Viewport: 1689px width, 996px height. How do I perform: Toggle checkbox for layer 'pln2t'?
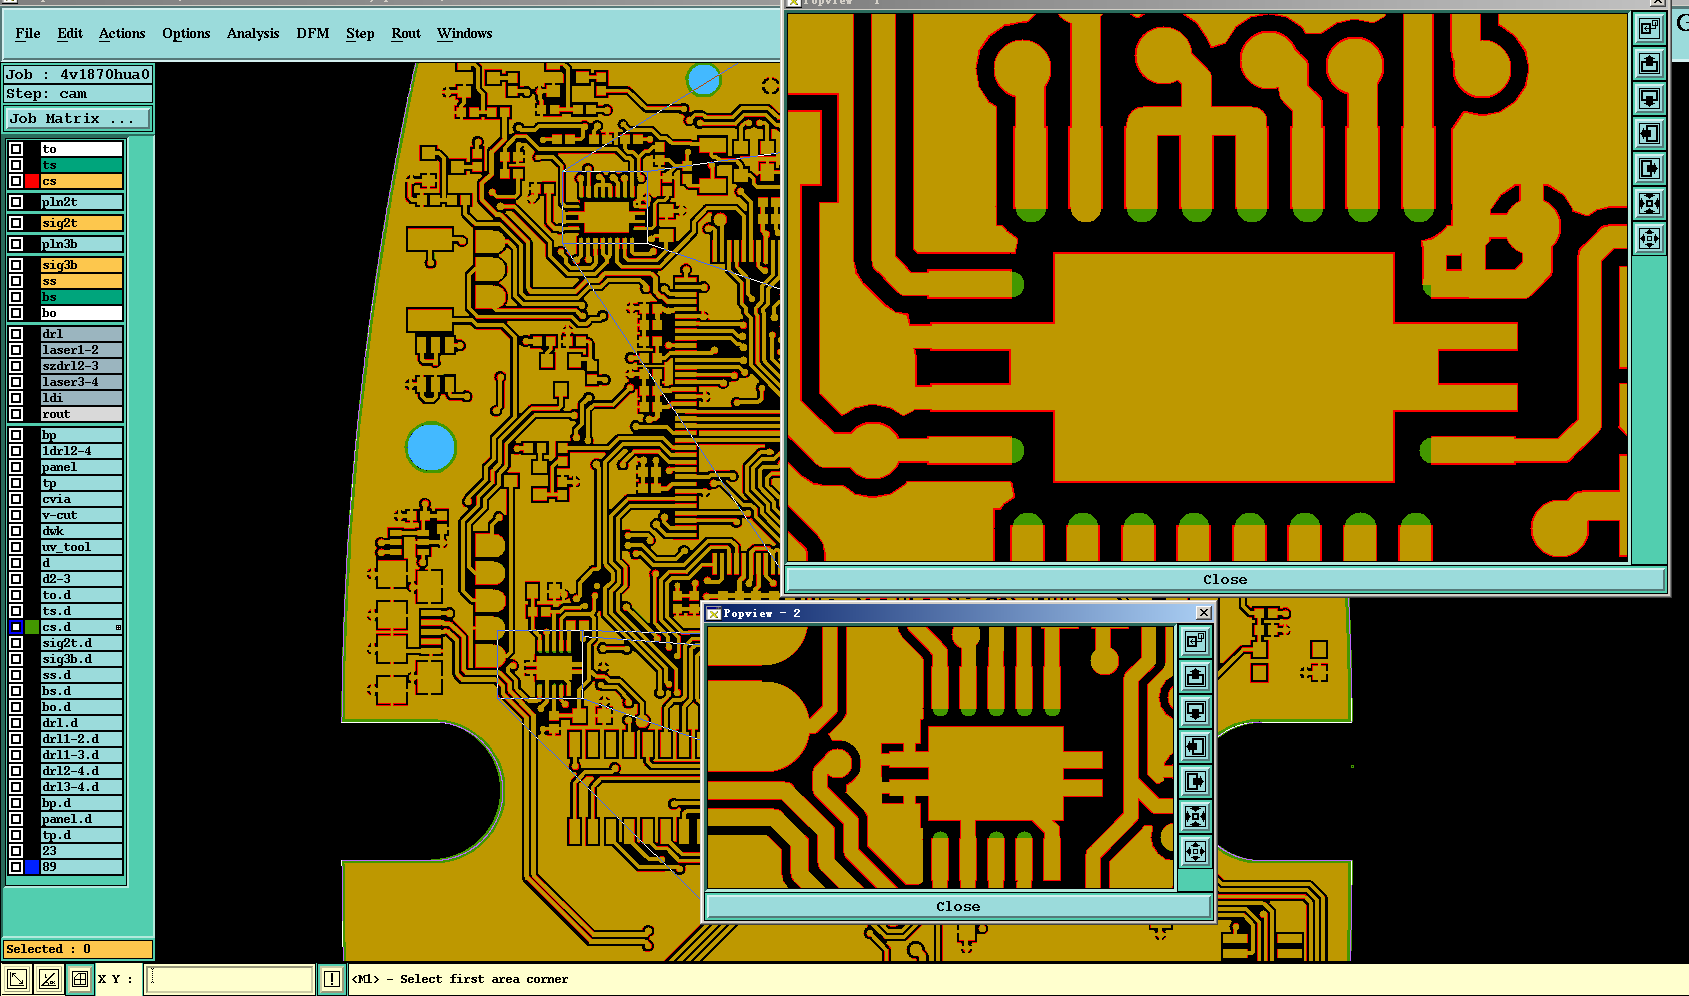16,202
